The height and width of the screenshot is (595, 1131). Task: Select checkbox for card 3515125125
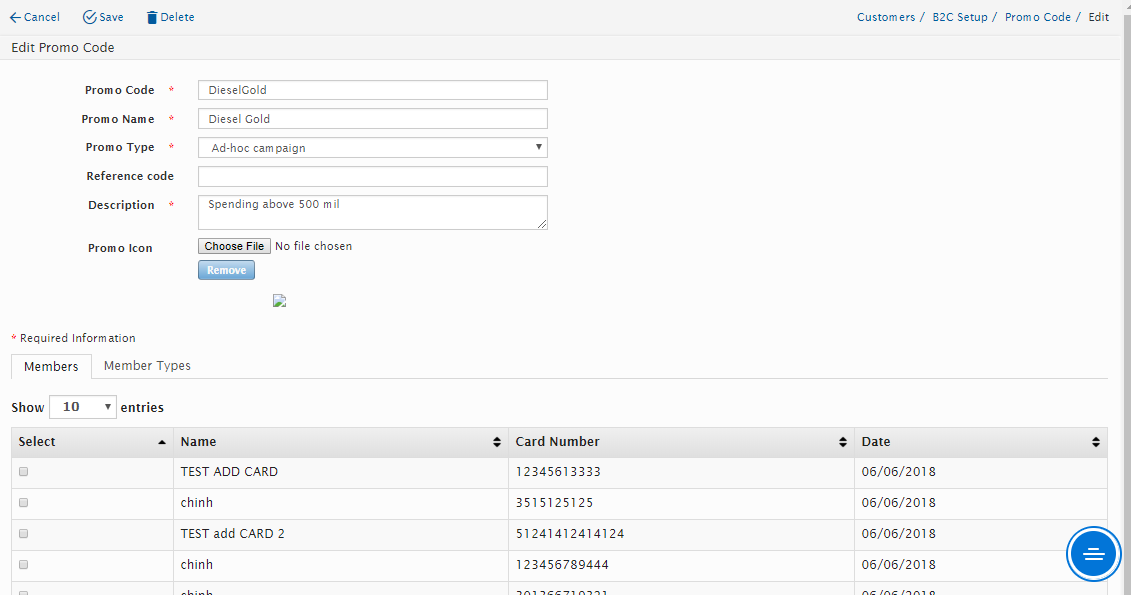click(x=24, y=503)
